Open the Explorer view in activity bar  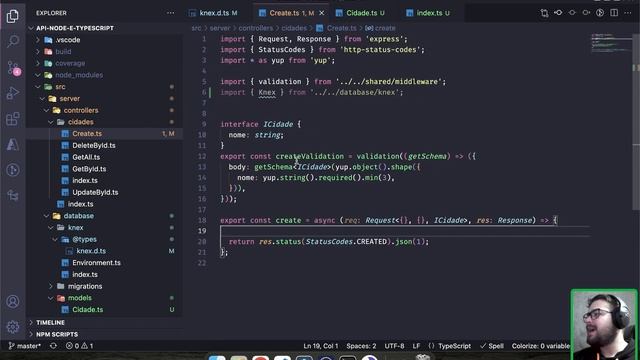[x=13, y=16]
